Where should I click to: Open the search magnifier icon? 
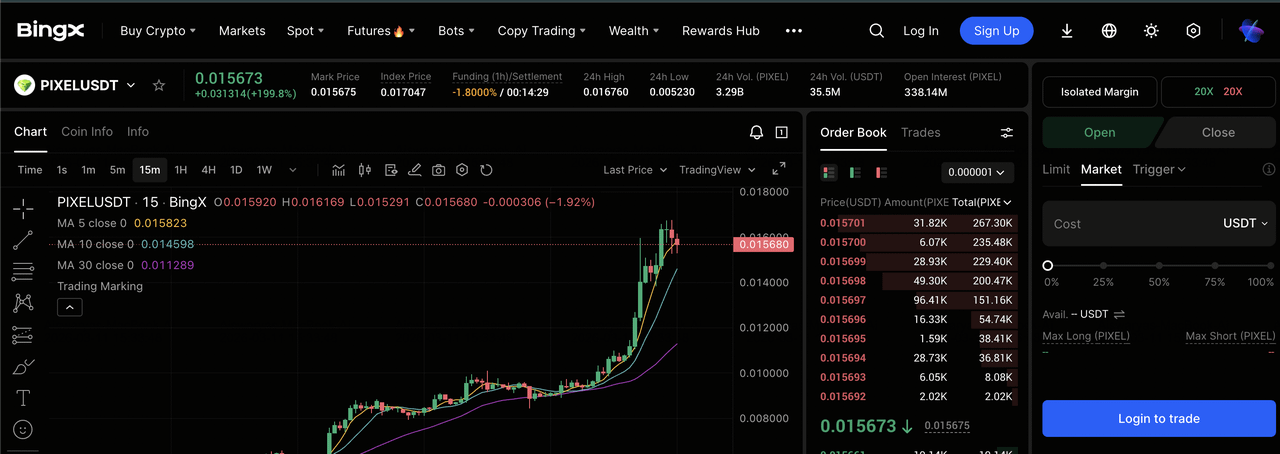click(x=876, y=31)
